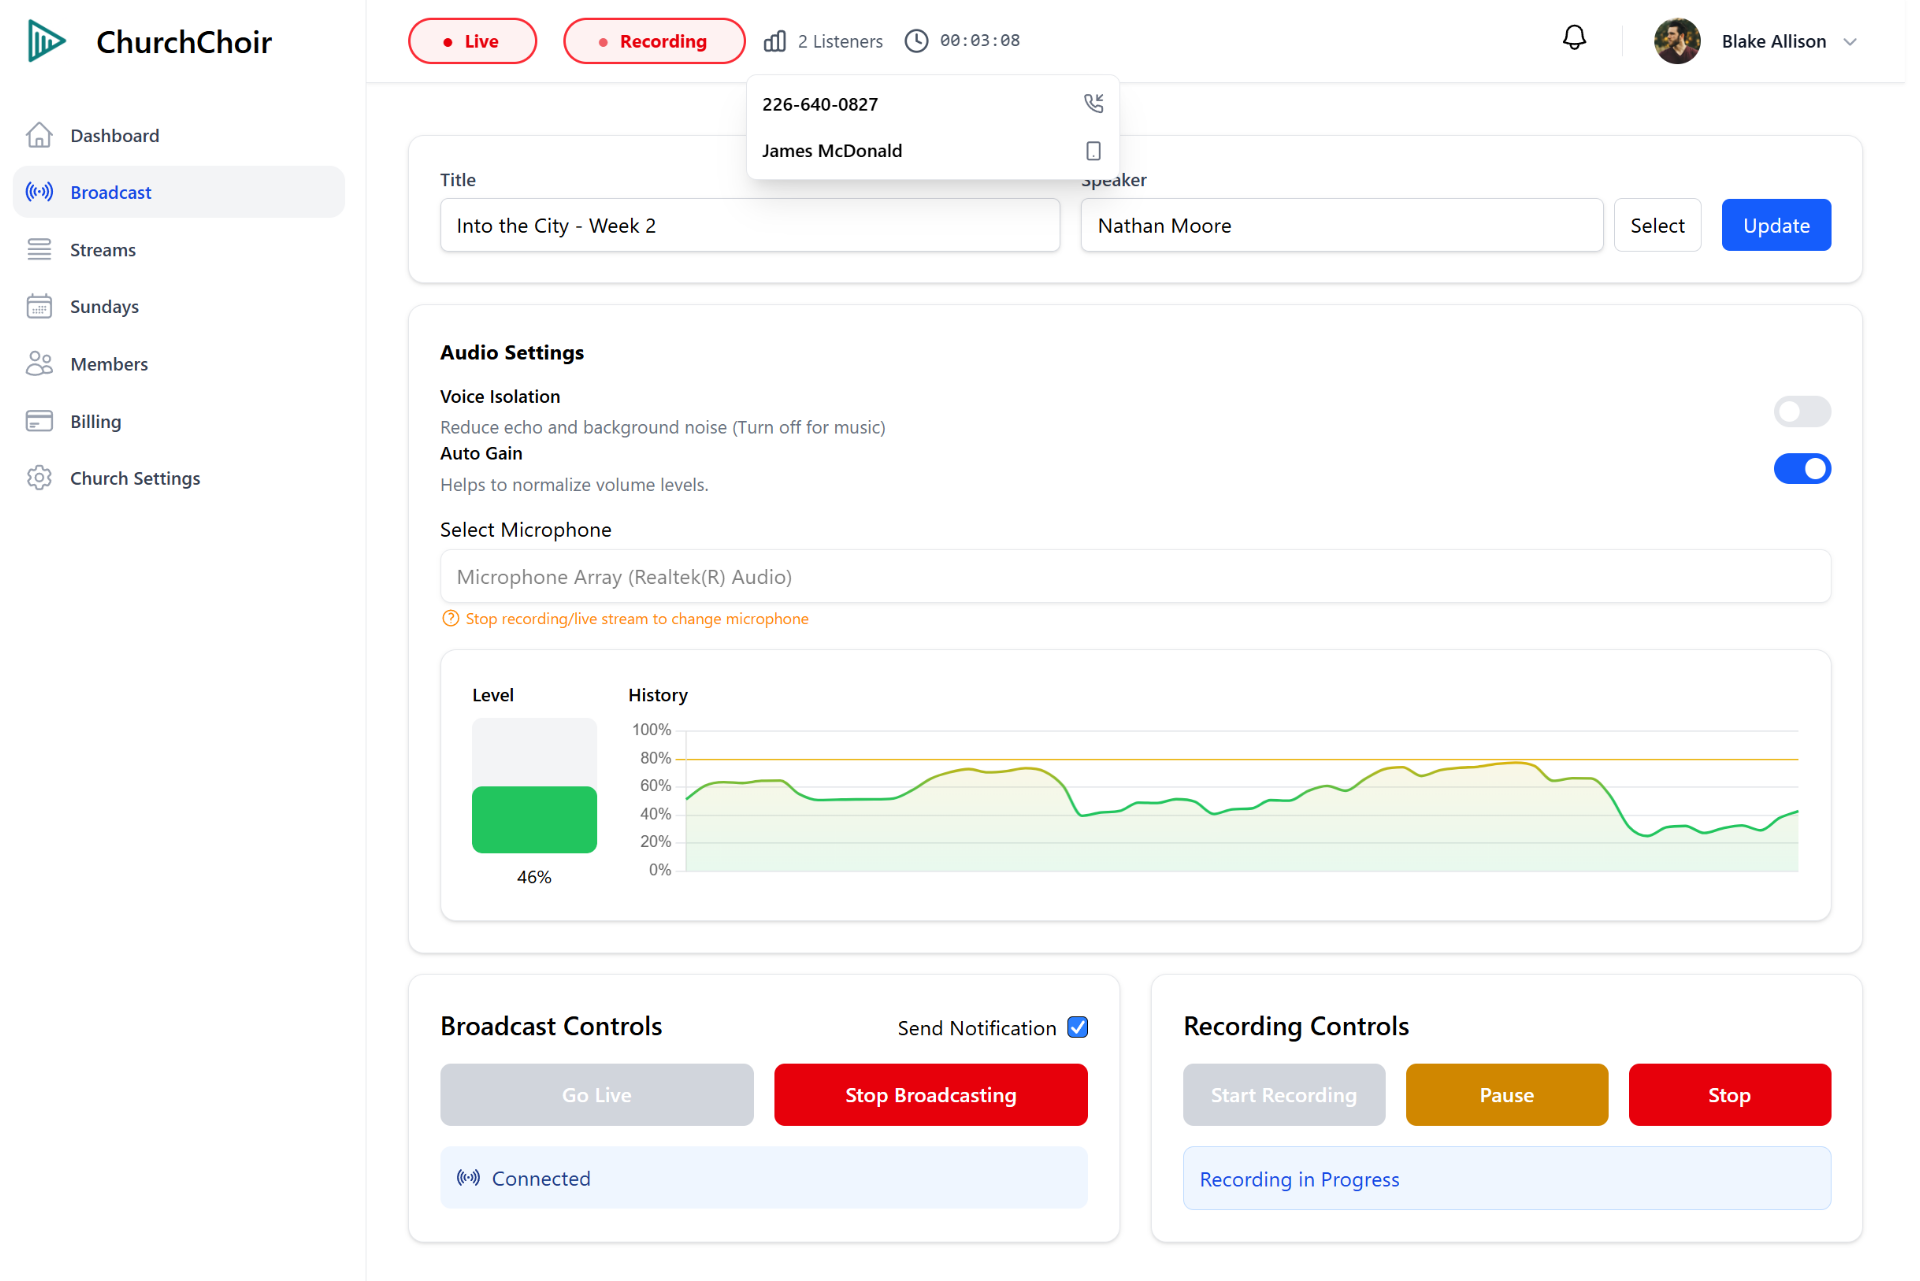Click the Title input field
This screenshot has height=1281, width=1920.
tap(749, 225)
